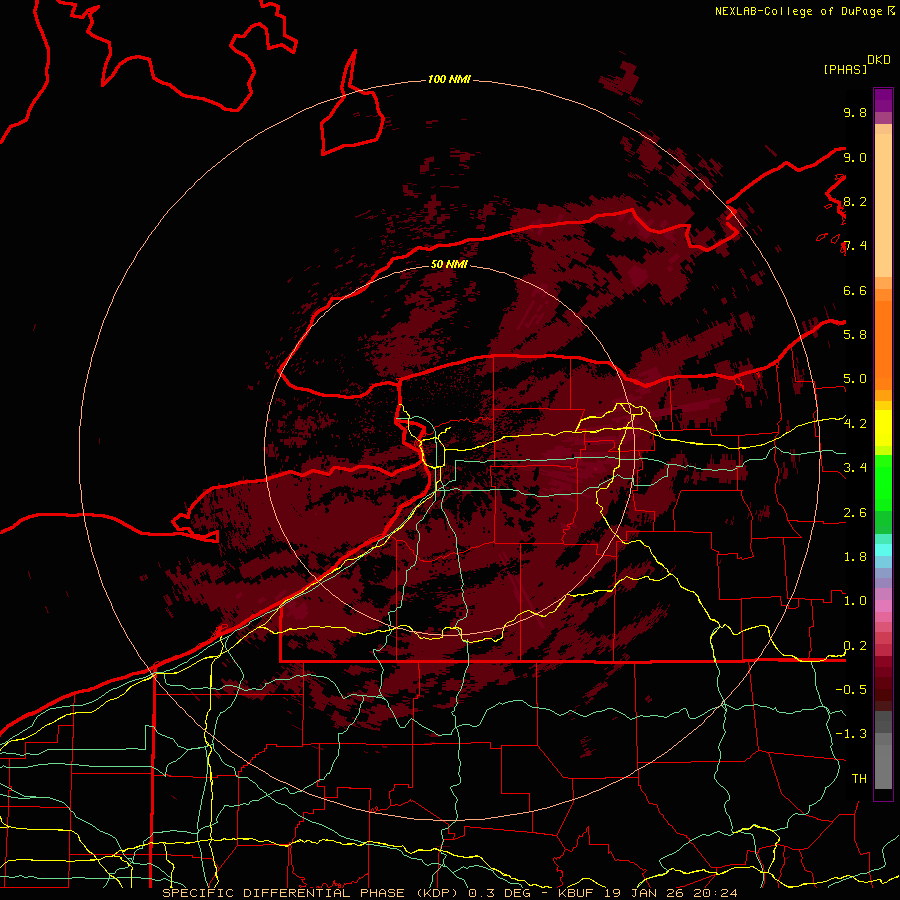900x900 pixels.
Task: Click the 3.4 scale value label
Action: pyautogui.click(x=855, y=468)
